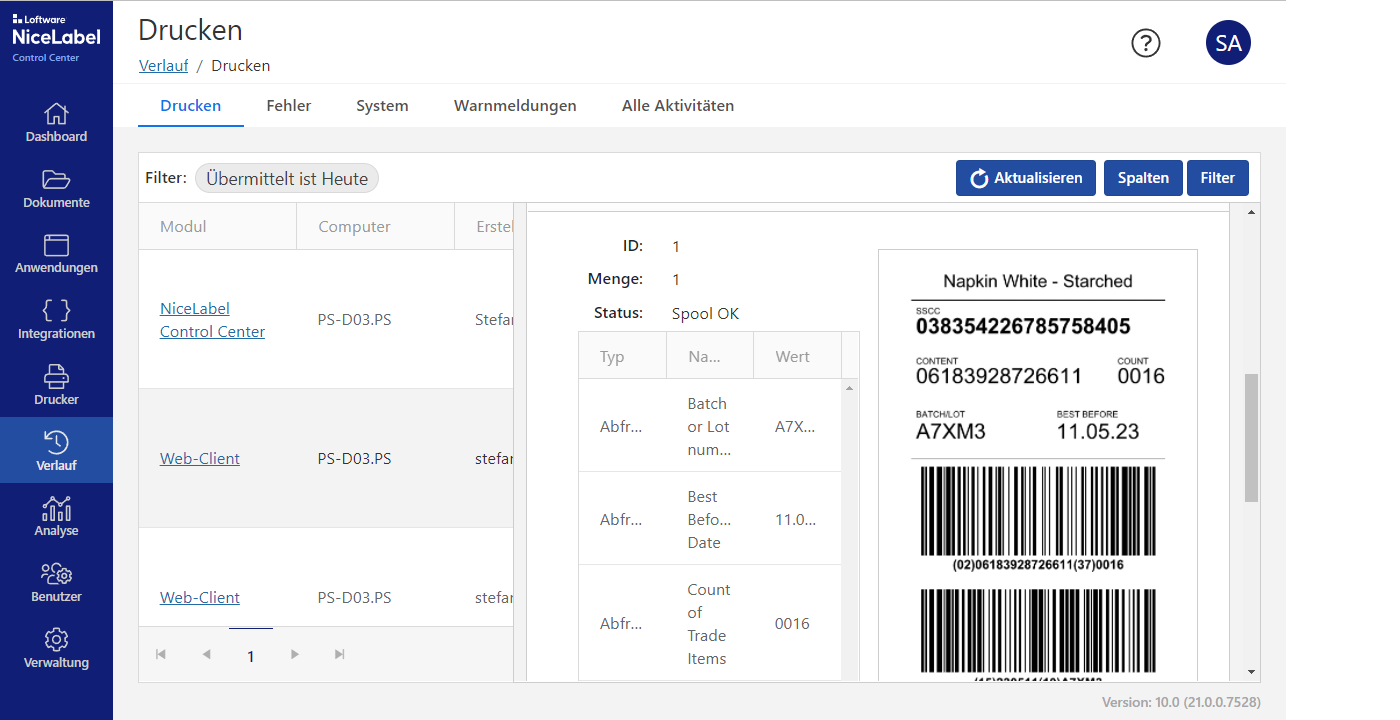Viewport: 1400px width, 720px height.
Task: Click the A7X... value cell
Action: [795, 426]
